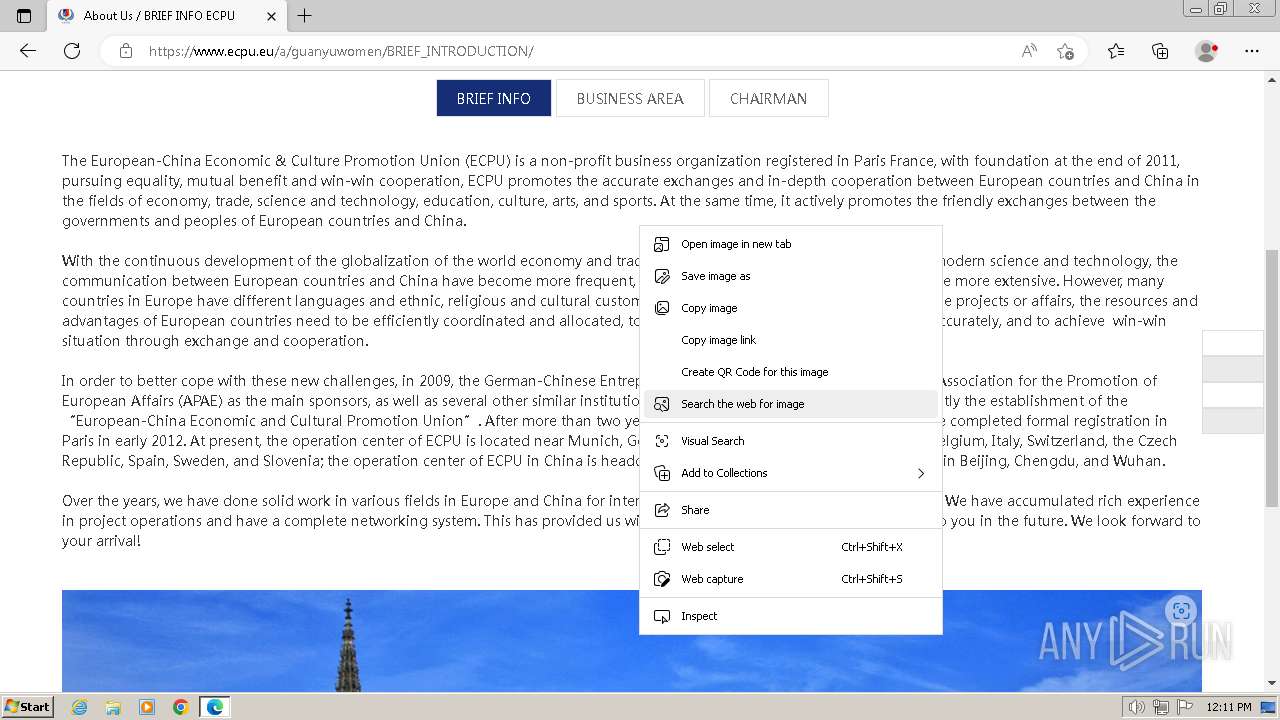
Task: Activate Read aloud icon in address bar
Action: [1029, 51]
